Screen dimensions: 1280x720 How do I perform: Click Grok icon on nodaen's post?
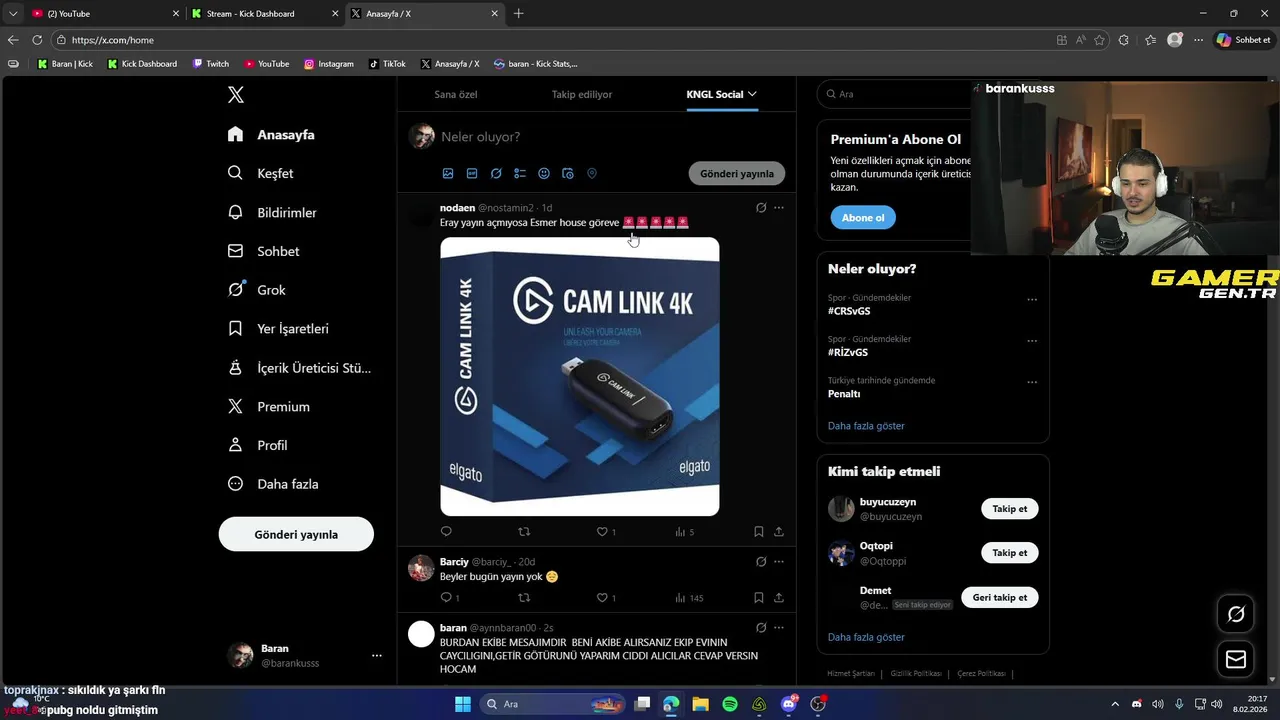761,208
